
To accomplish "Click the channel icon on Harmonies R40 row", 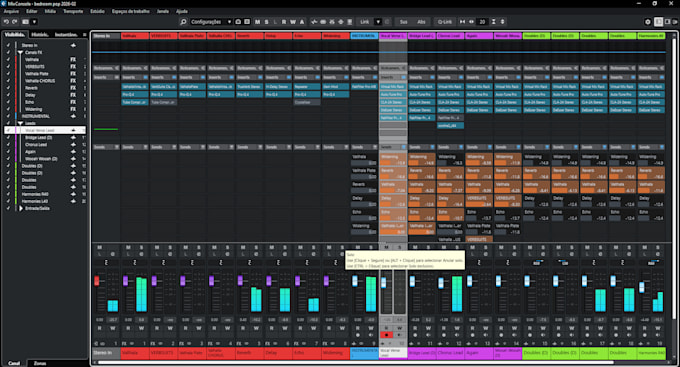I will [x=73, y=194].
